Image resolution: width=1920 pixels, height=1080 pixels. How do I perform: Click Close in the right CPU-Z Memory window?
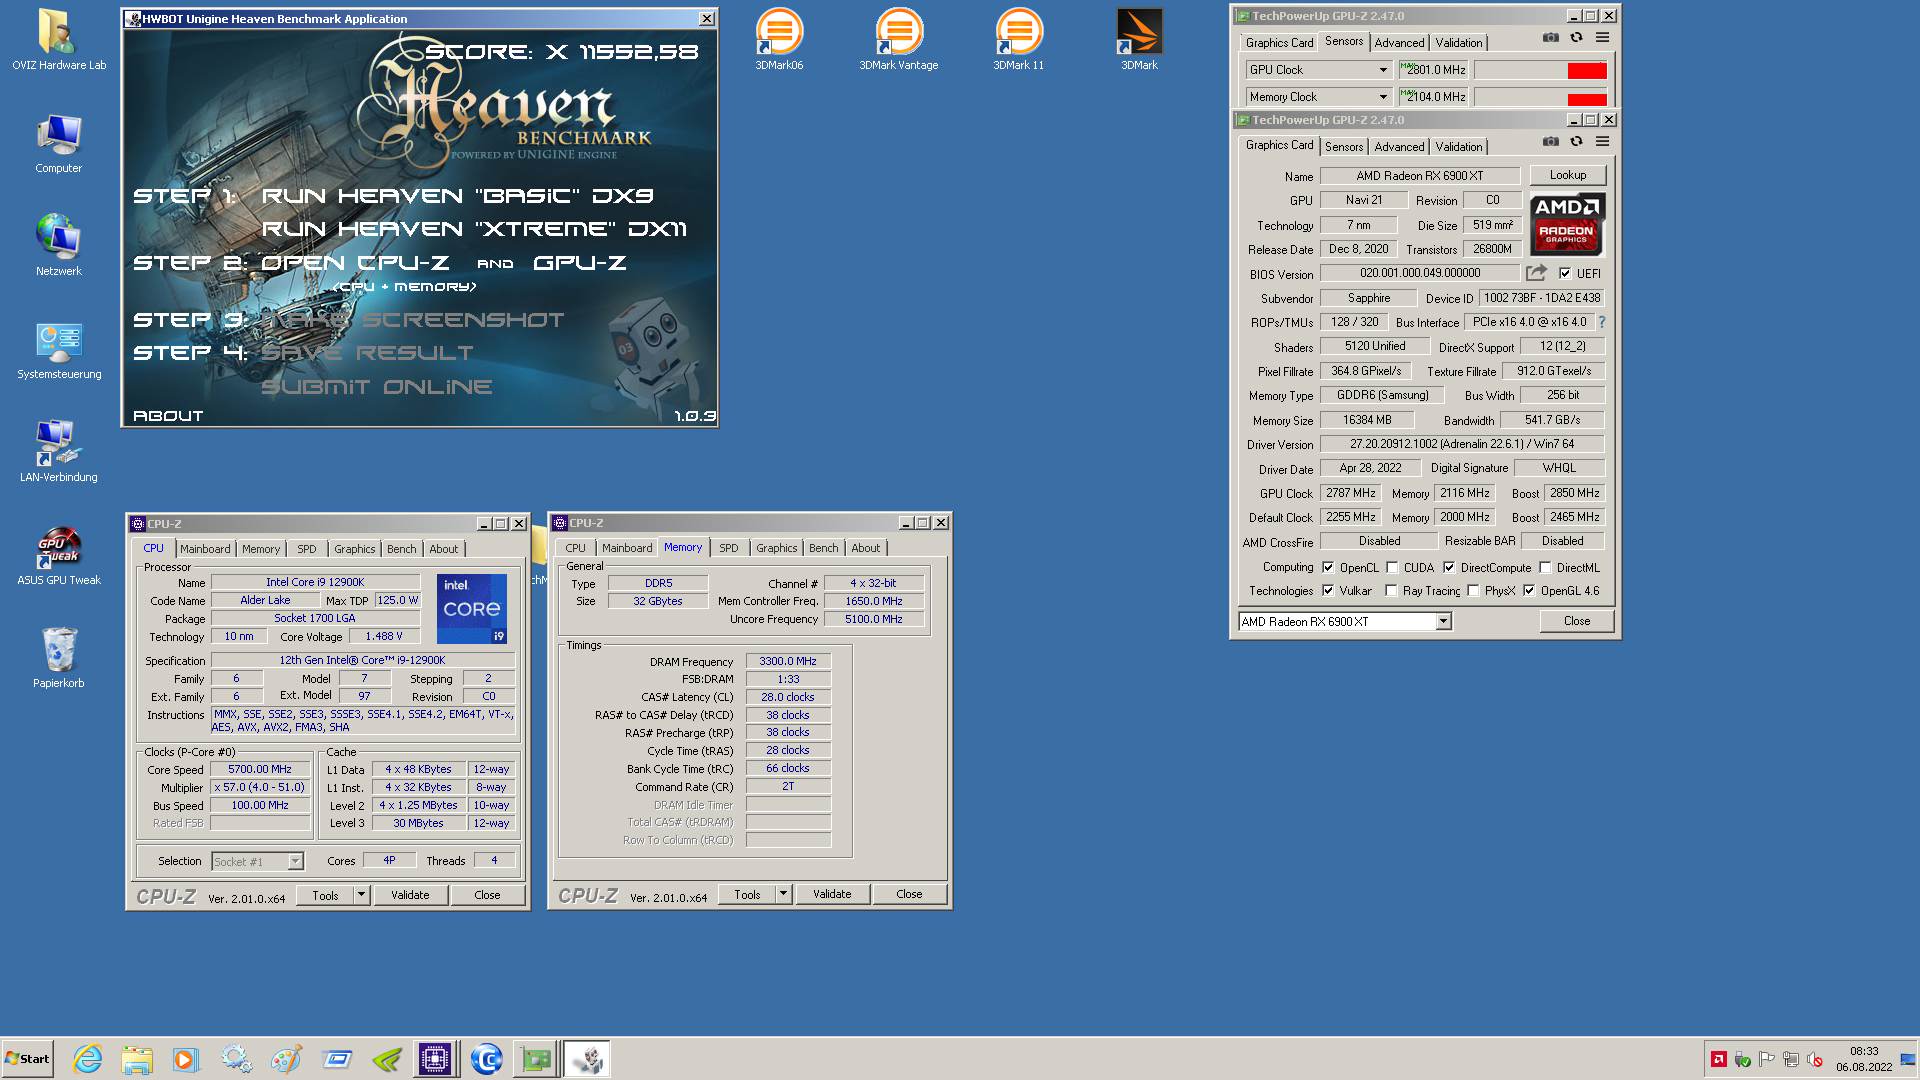[x=909, y=894]
